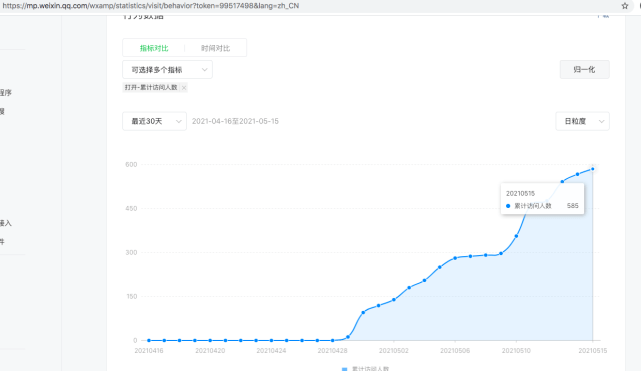Click the 20210515 data point on the chart
641x371 pixels.
(592, 169)
